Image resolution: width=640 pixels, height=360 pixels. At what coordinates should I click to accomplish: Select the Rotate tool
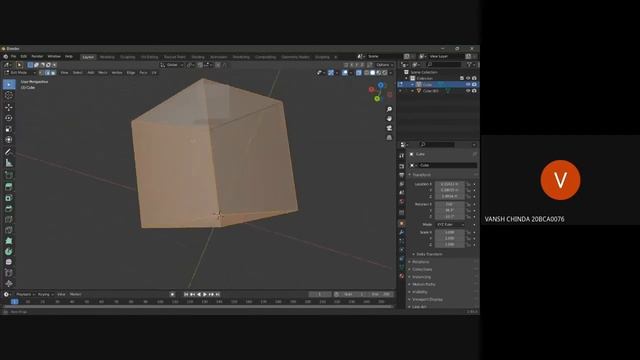pos(9,118)
